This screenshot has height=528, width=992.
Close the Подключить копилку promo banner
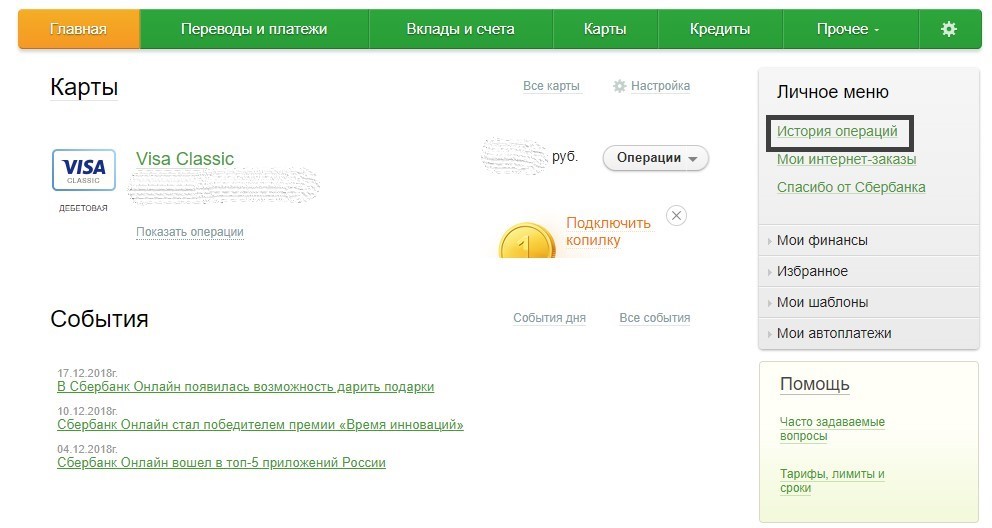(676, 216)
